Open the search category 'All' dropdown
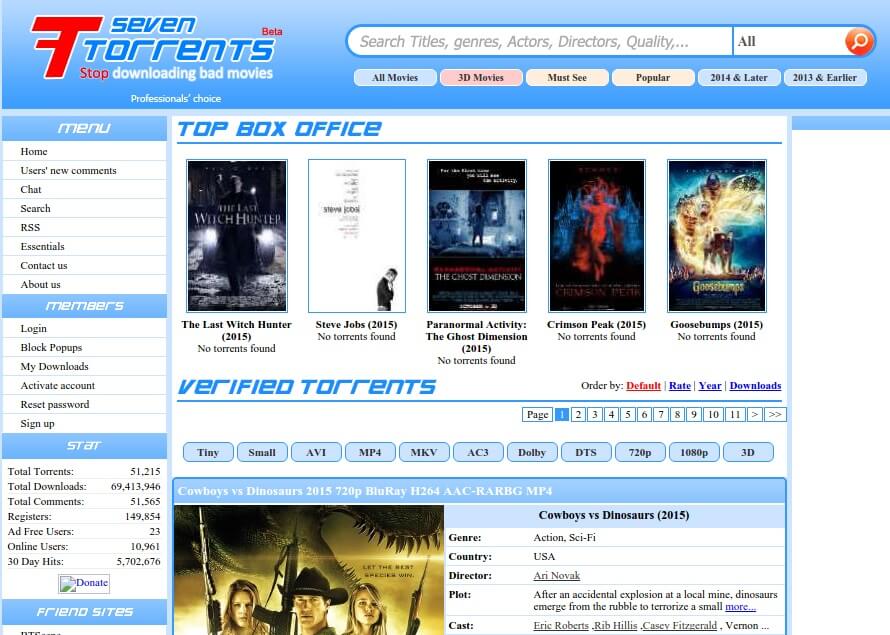 [788, 41]
